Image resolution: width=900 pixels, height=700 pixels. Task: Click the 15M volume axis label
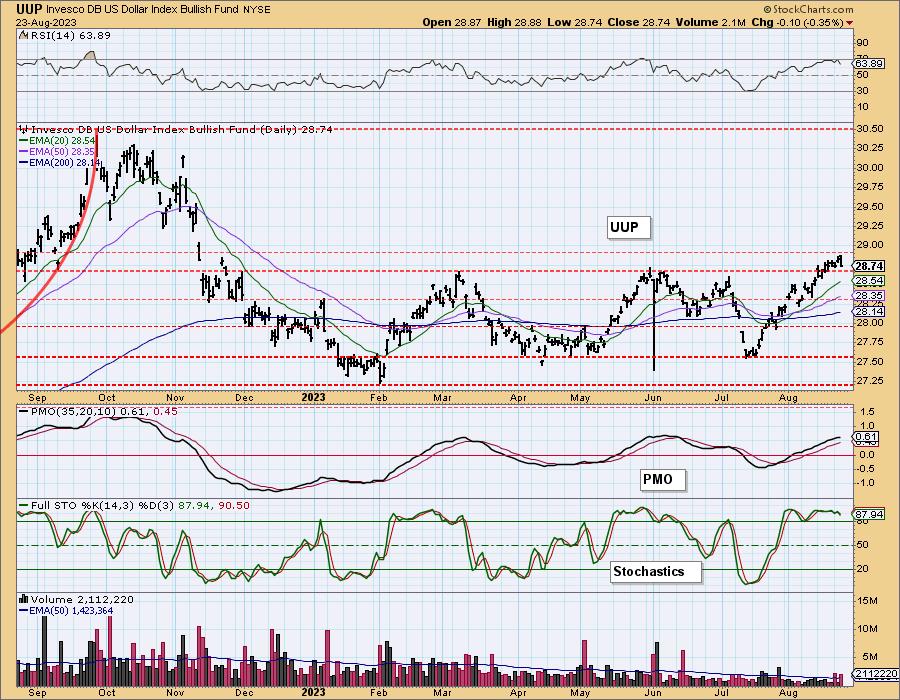tap(866, 601)
